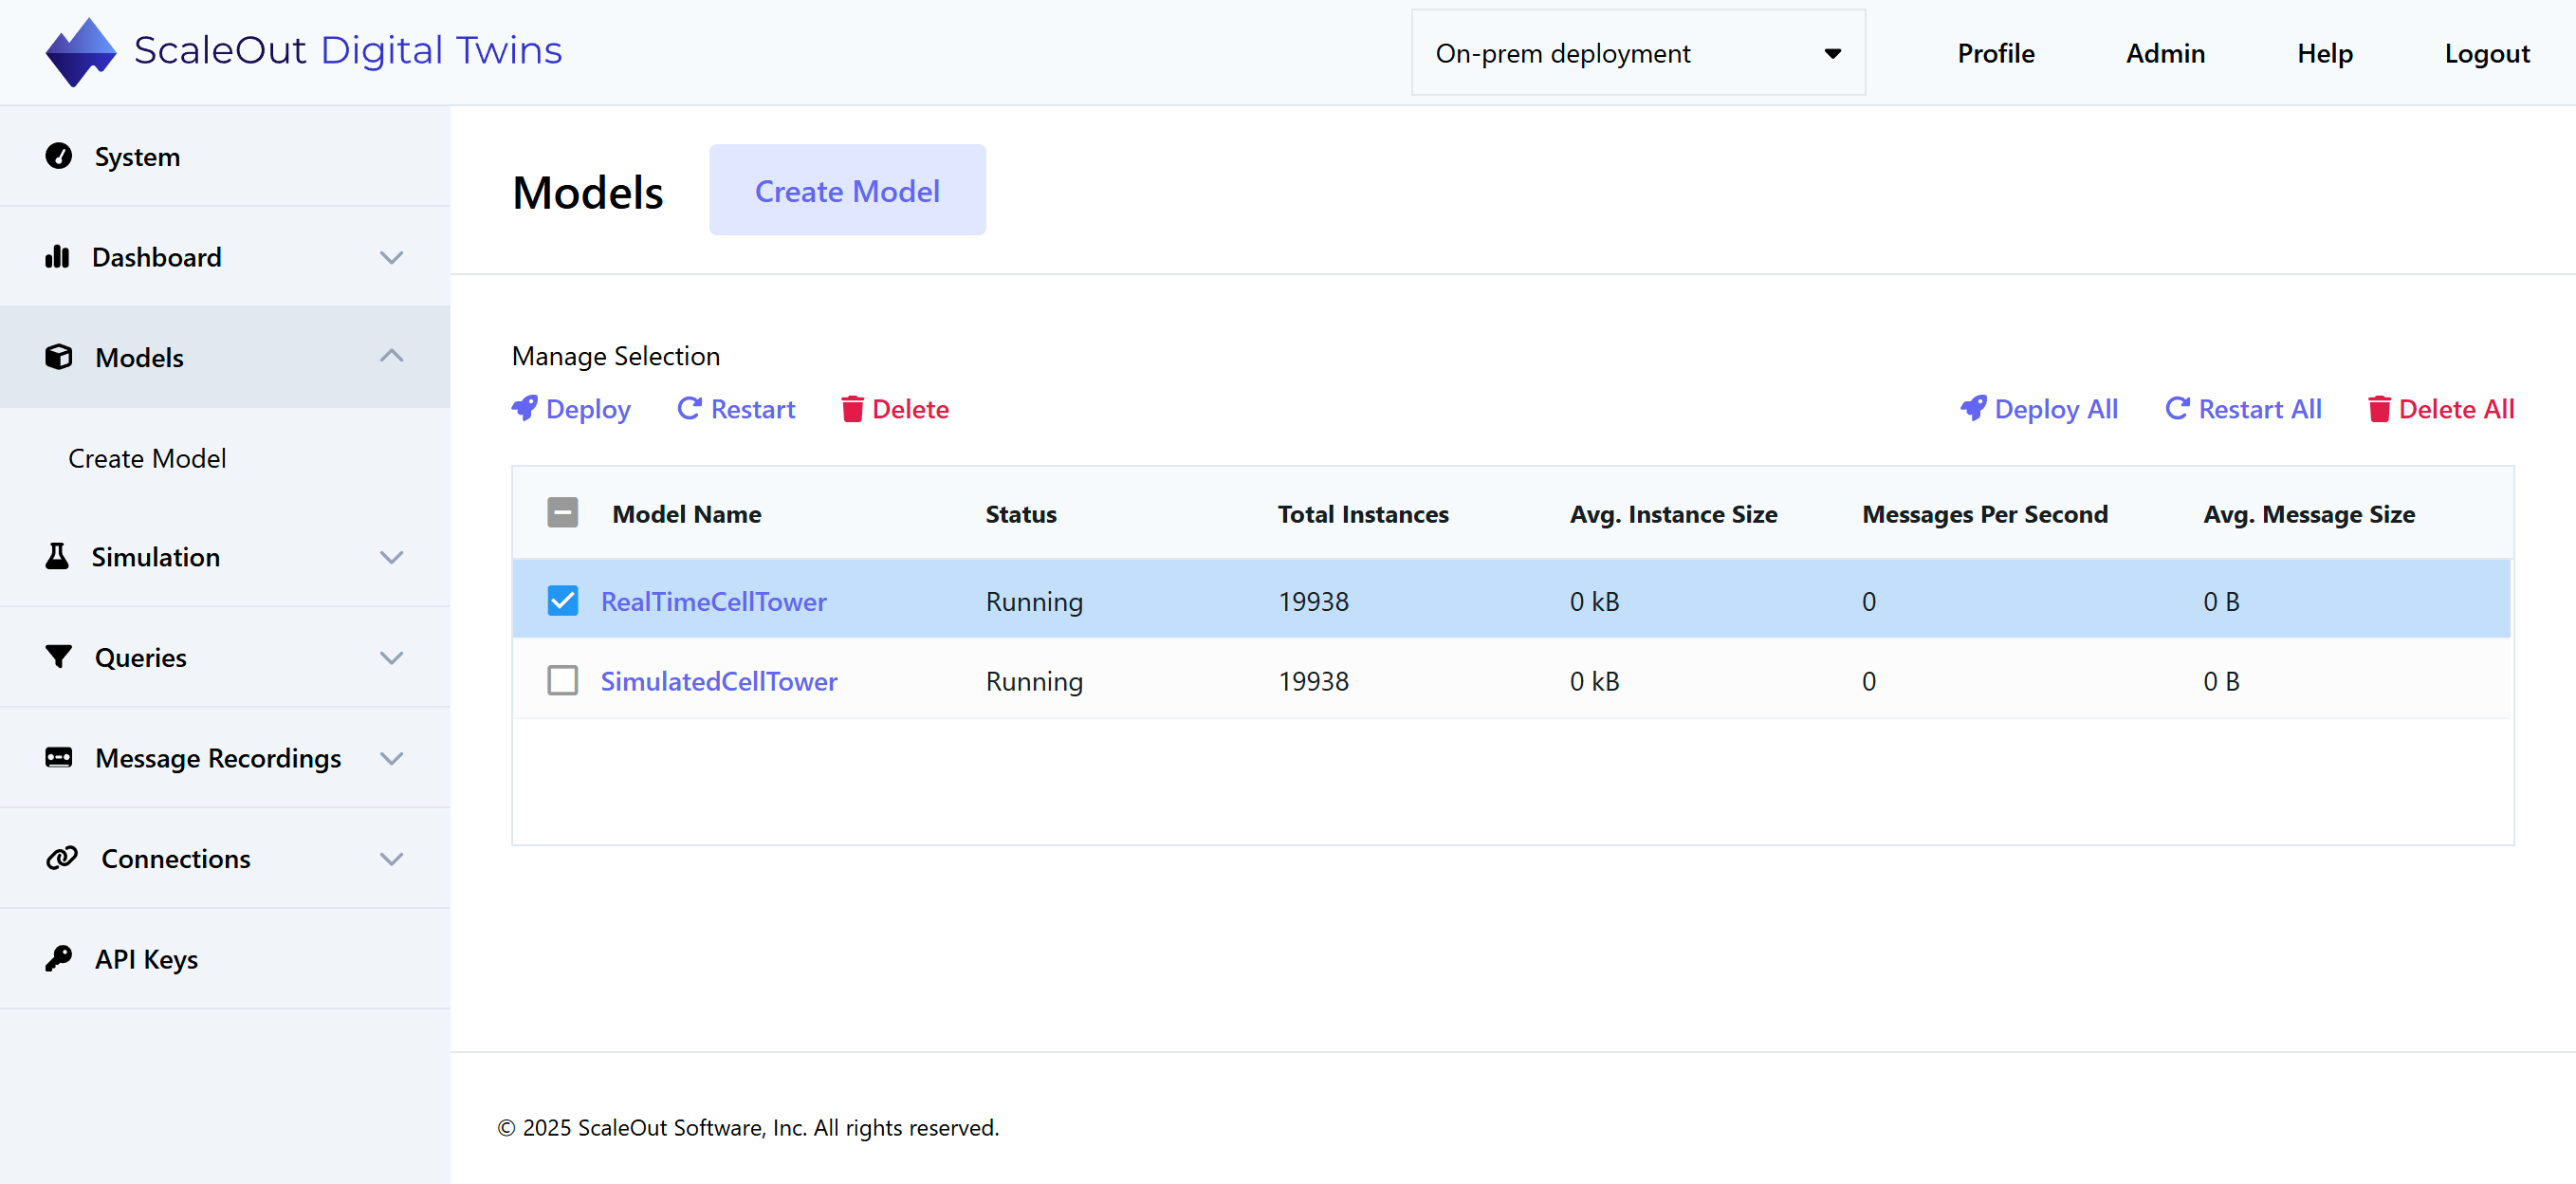Open the Help menu item
Screen dimensions: 2576x1184
[2324, 53]
